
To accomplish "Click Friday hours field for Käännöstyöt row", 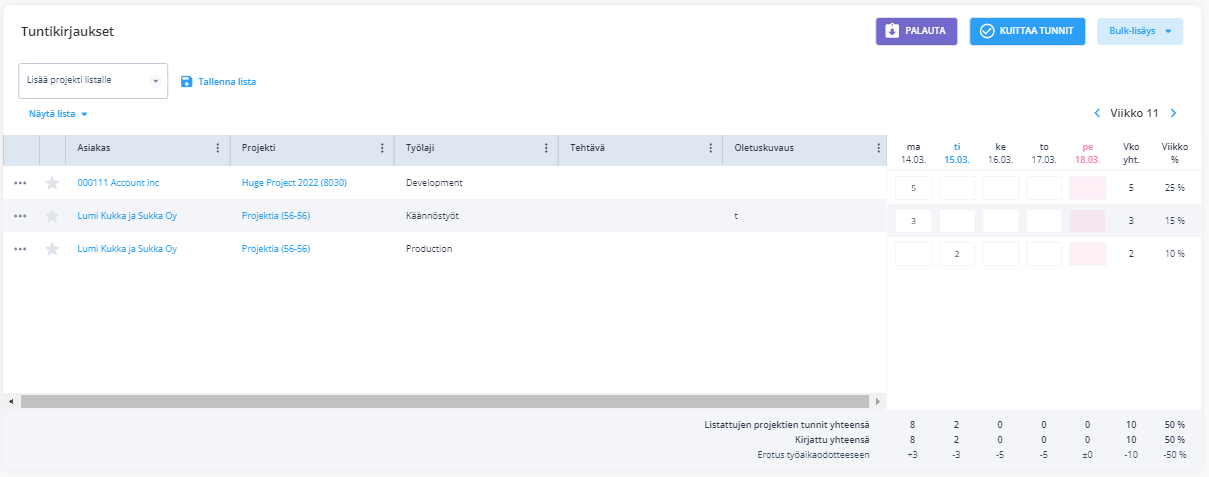I will coord(1088,221).
